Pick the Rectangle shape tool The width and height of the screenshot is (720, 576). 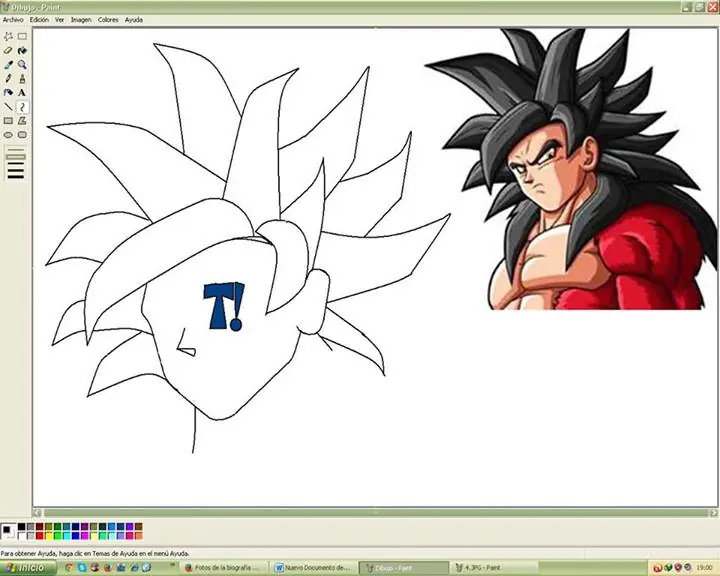click(8, 121)
